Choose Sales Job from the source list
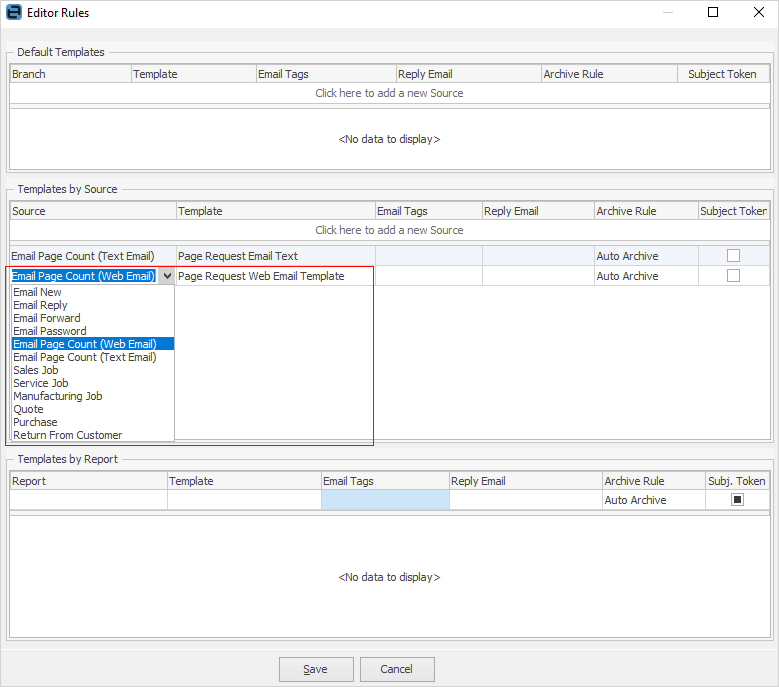This screenshot has height=687, width=779. (x=36, y=370)
